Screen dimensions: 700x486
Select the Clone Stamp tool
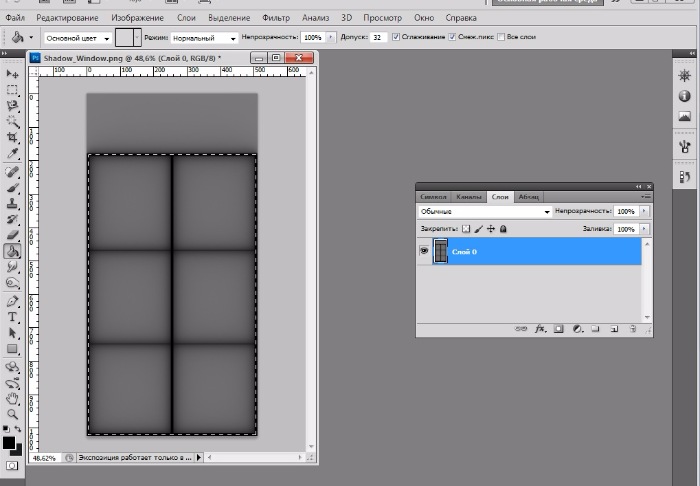tap(13, 202)
